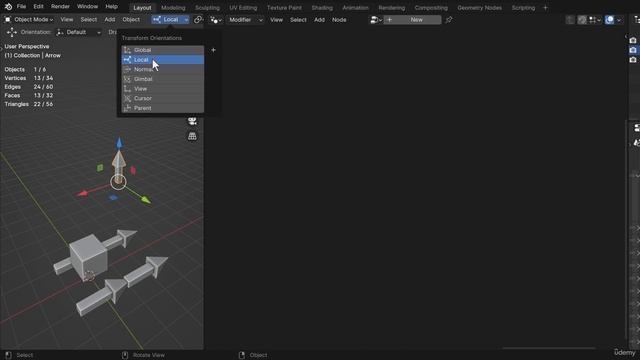The height and width of the screenshot is (360, 640).
Task: Open the File menu
Action: pos(21,7)
